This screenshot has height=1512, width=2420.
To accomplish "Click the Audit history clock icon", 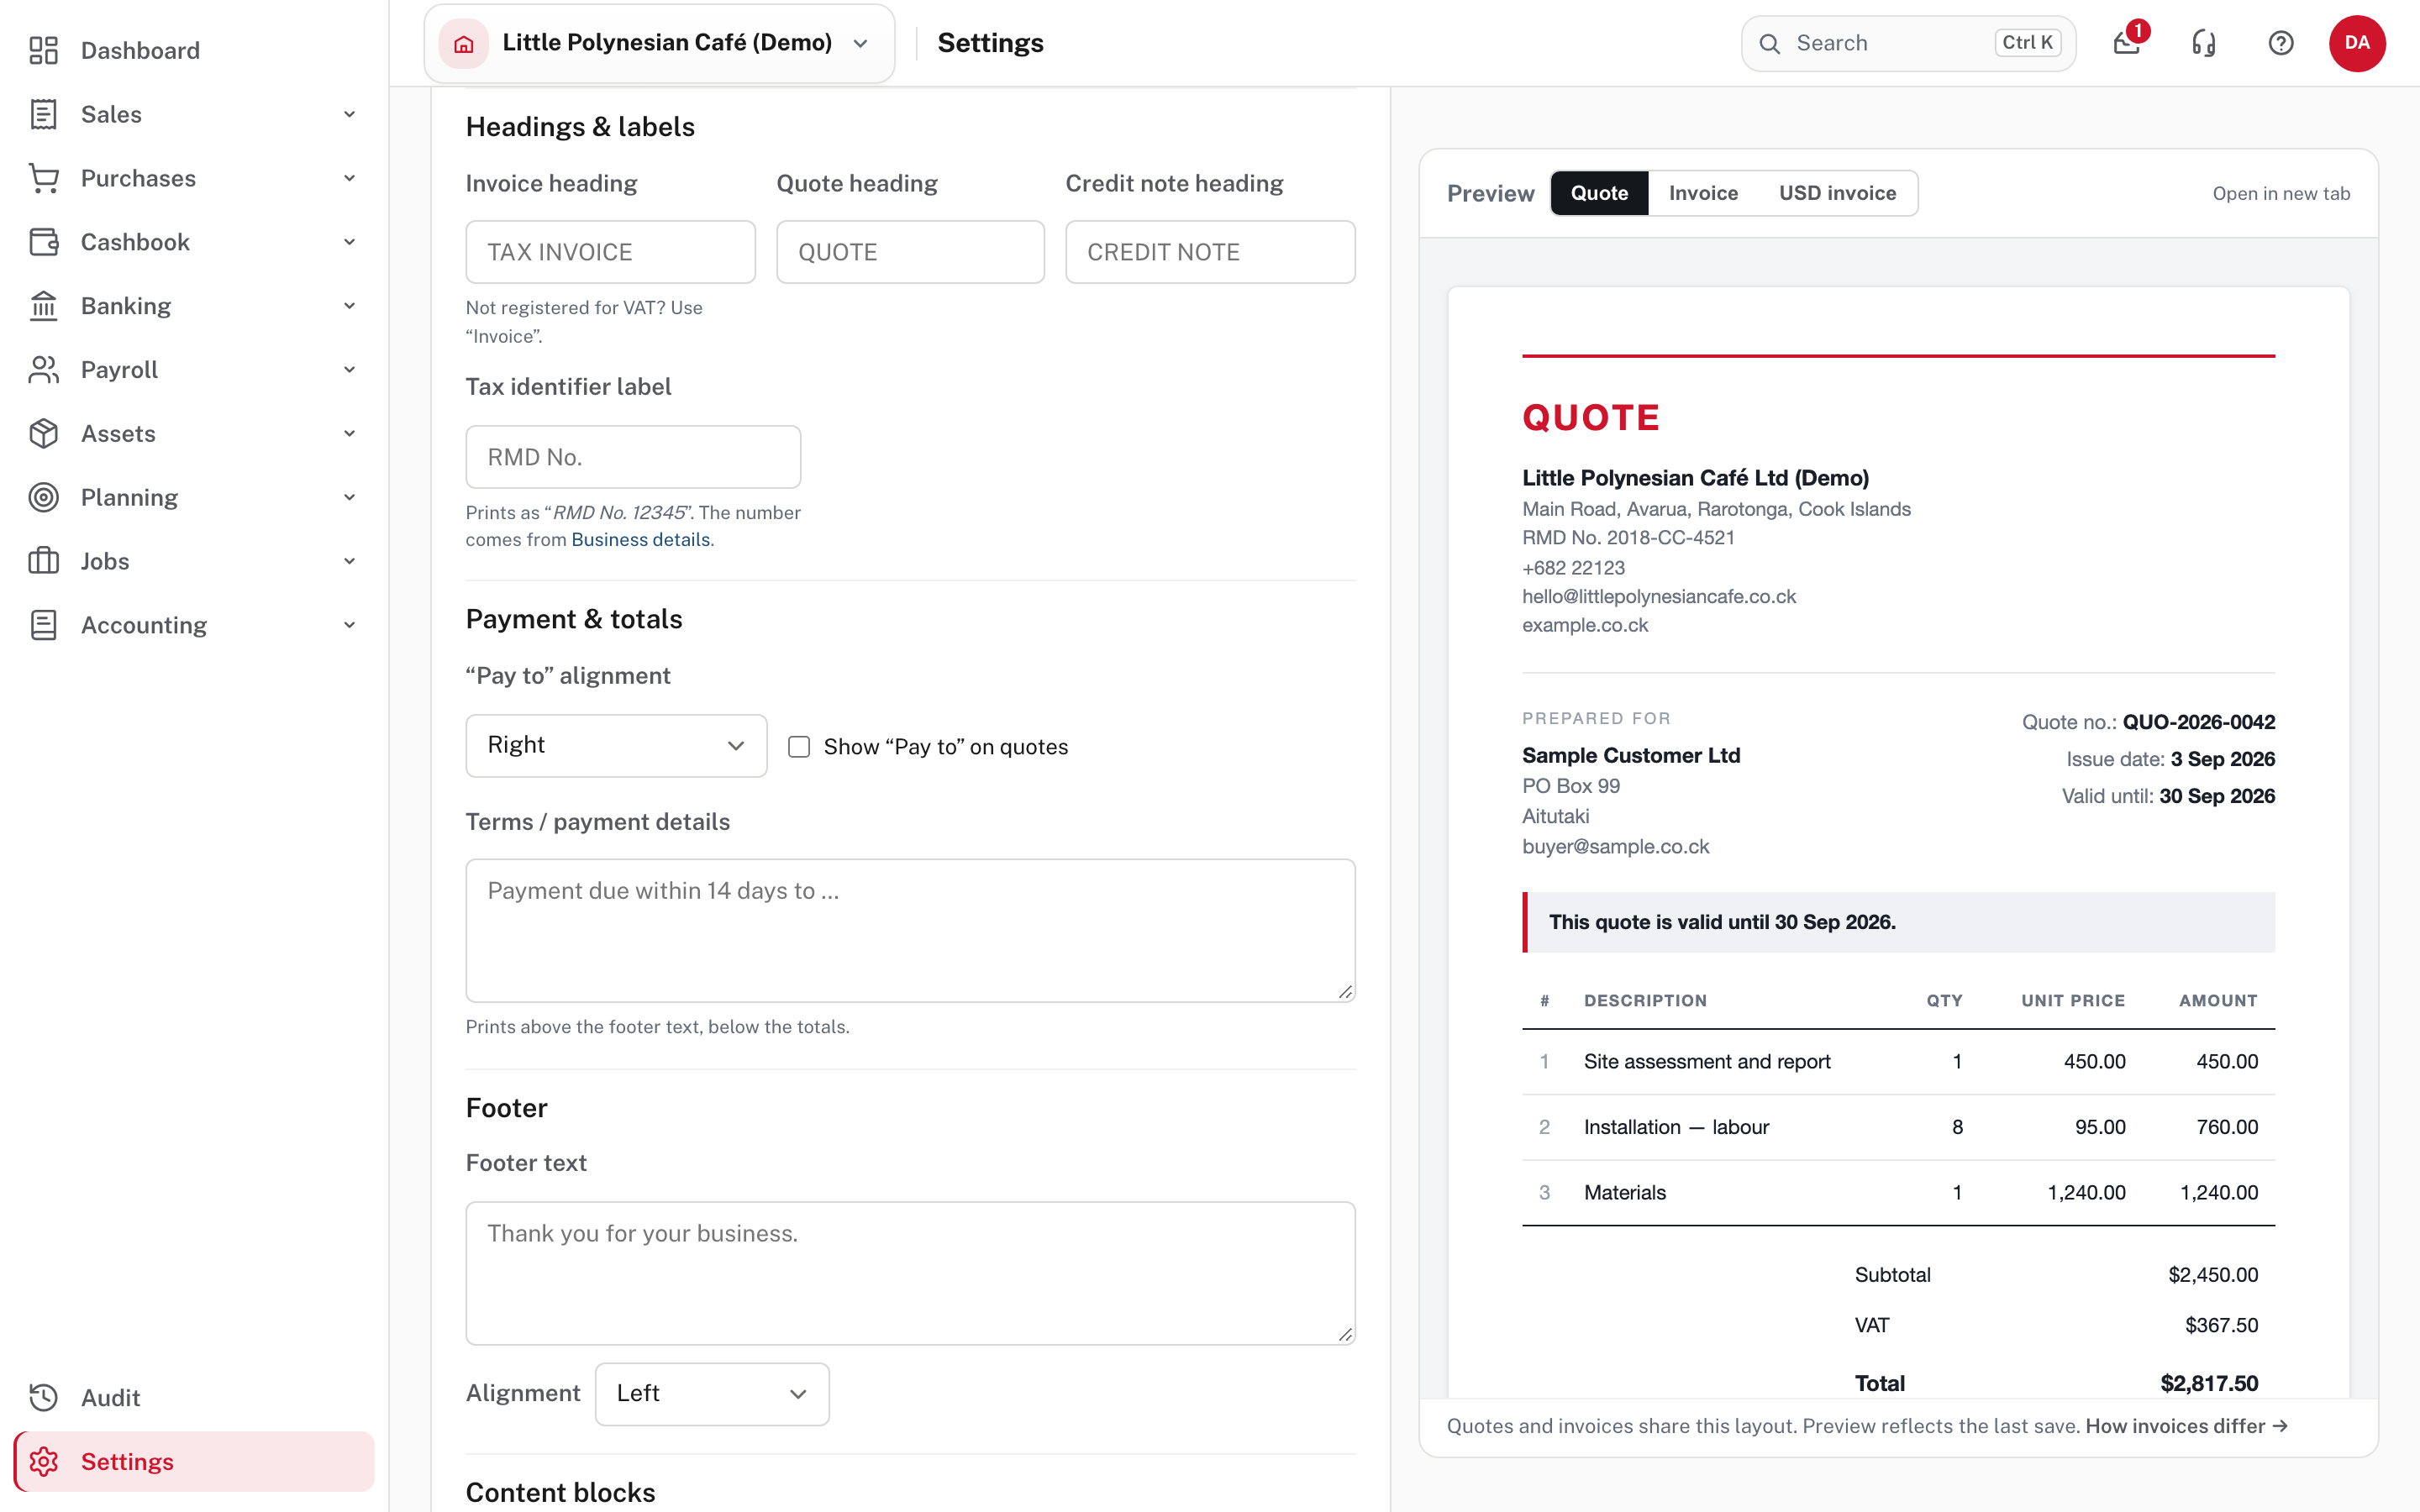I will pos(43,1397).
